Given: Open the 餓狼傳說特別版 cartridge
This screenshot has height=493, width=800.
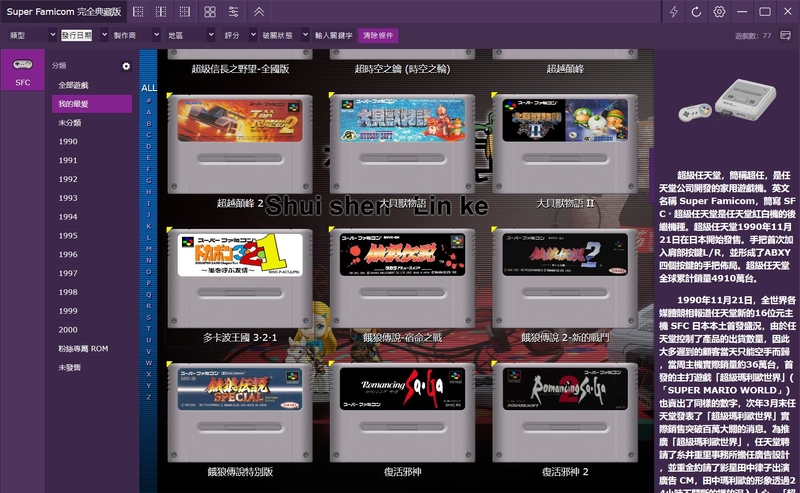Looking at the screenshot, I should pos(240,412).
